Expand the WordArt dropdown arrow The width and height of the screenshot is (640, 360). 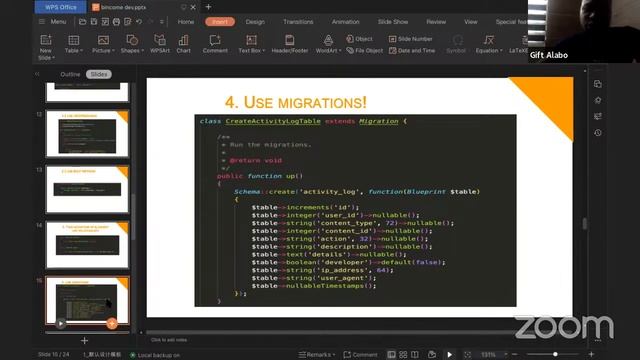(340, 51)
